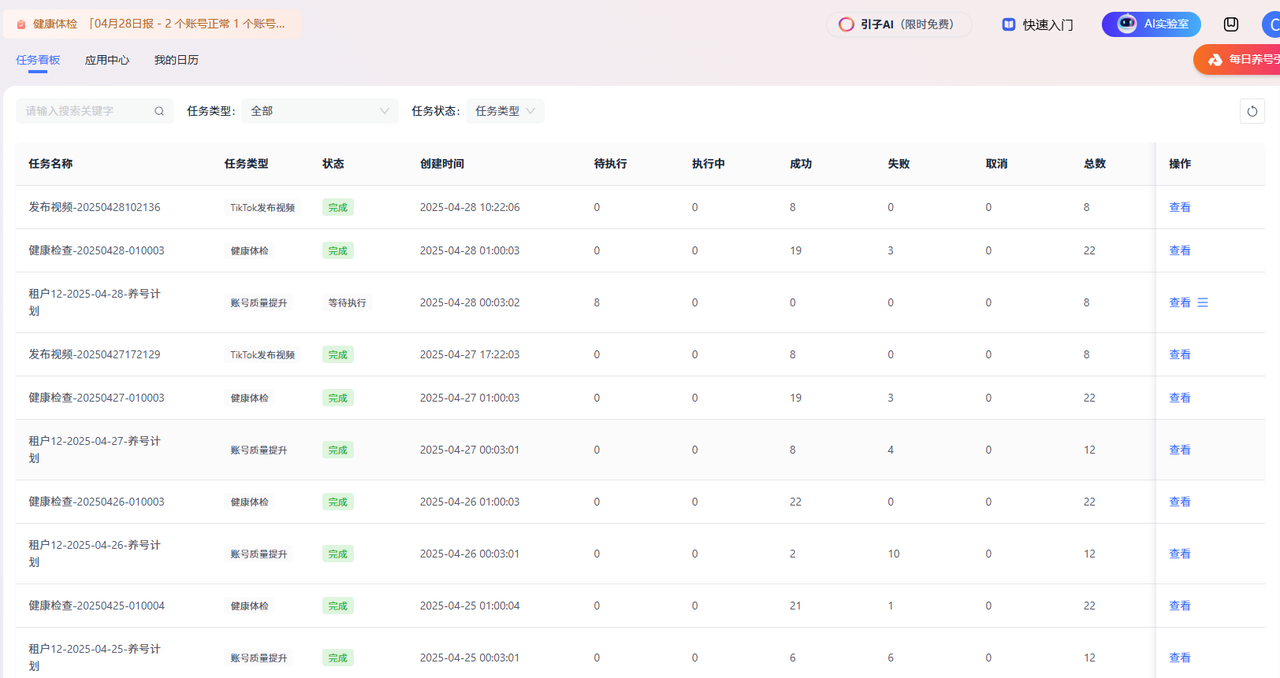Screen dimensions: 1280x678
Task: Click the 快速入门 book icon
Action: (x=1009, y=24)
